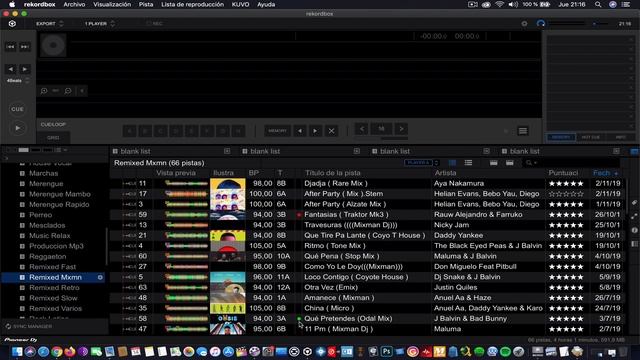The image size is (640, 360).
Task: Zoom in the waveform with left magnifier
Action: (x=44, y=91)
